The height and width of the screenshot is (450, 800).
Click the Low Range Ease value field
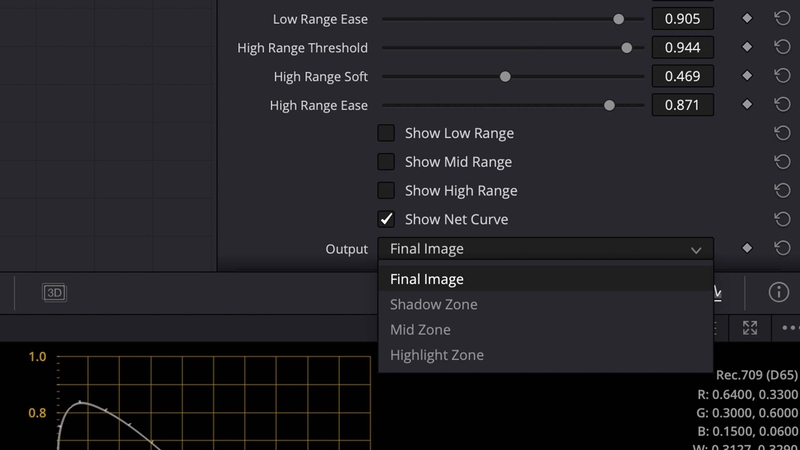[682, 19]
